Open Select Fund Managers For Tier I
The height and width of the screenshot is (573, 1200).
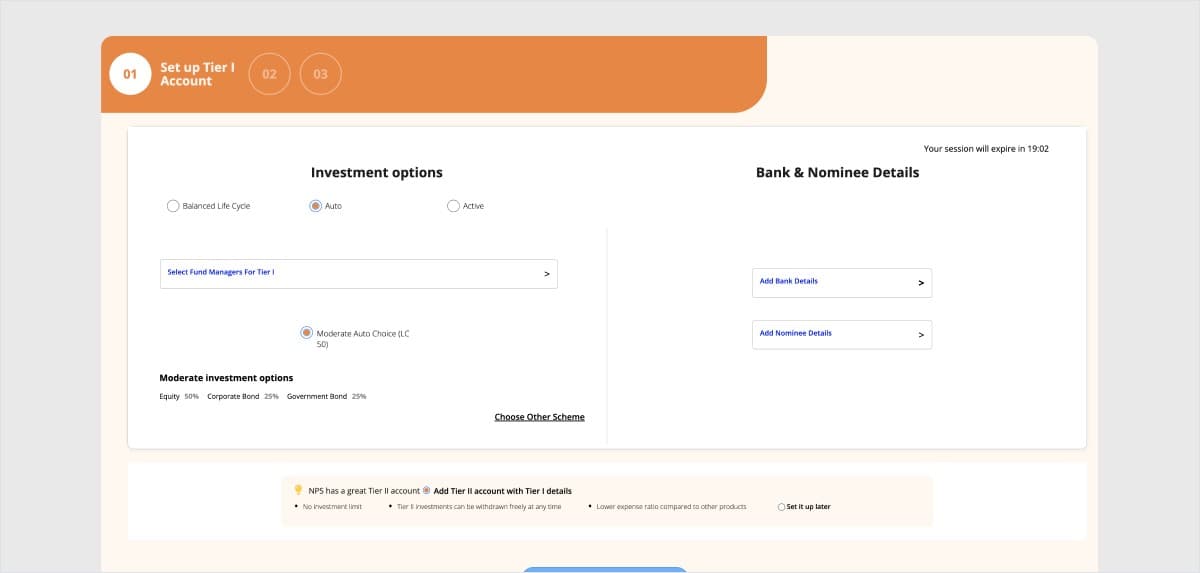(359, 274)
